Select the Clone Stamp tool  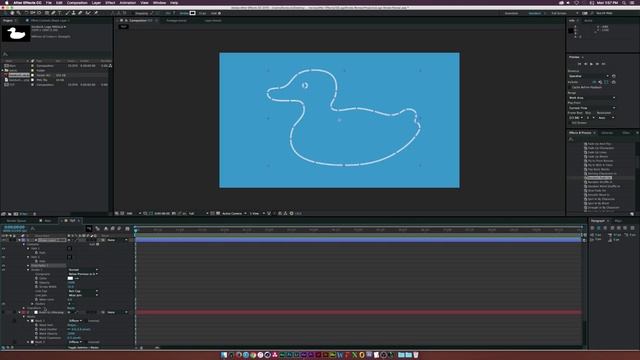click(73, 13)
